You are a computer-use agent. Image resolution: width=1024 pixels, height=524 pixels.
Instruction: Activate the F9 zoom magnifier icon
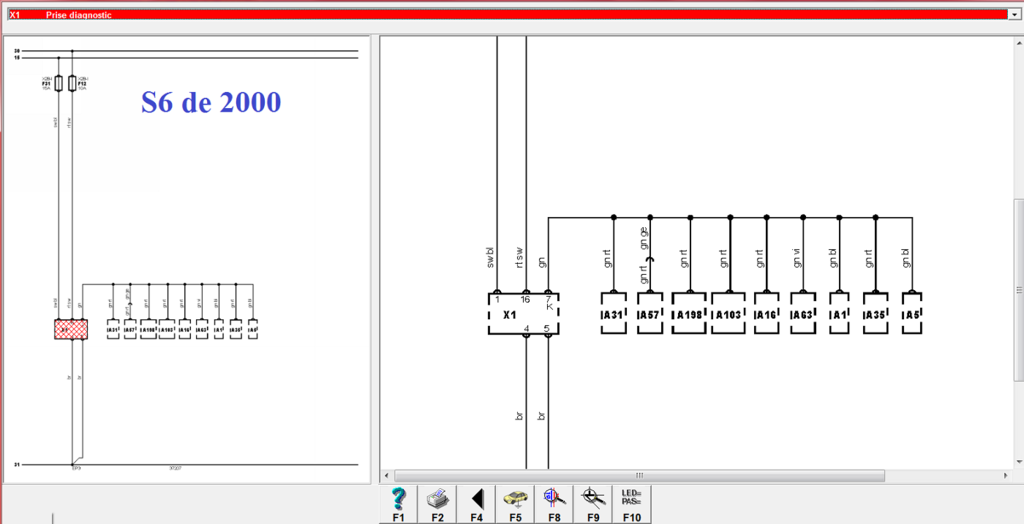click(593, 498)
